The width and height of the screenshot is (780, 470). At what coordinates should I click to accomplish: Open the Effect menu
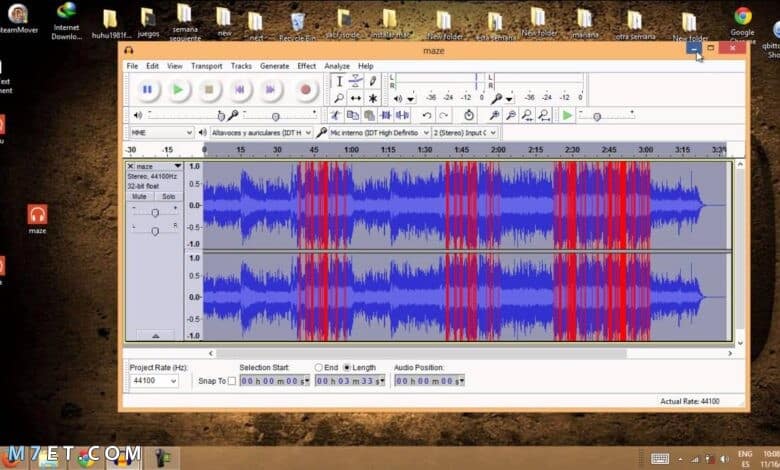[x=306, y=66]
